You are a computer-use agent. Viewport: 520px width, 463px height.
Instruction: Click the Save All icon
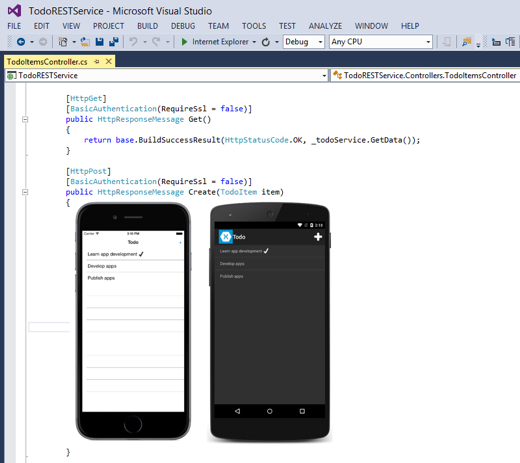114,42
